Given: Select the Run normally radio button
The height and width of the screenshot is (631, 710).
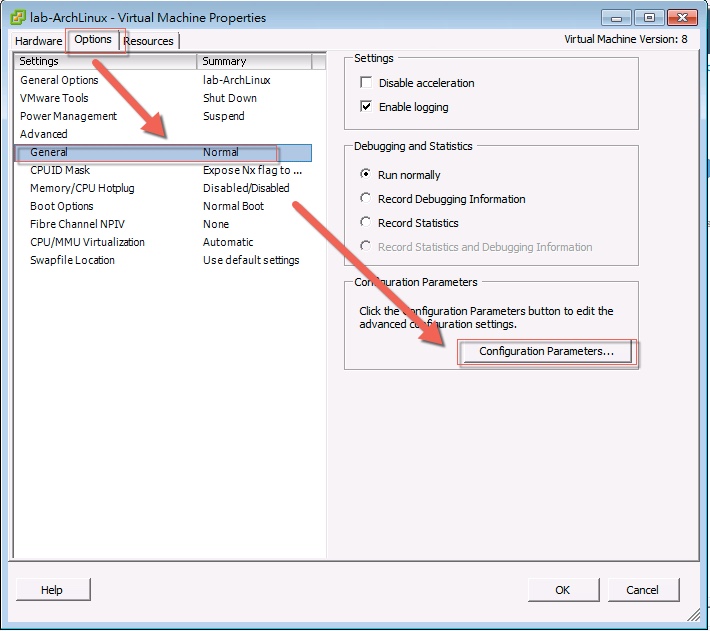Looking at the screenshot, I should tap(366, 175).
